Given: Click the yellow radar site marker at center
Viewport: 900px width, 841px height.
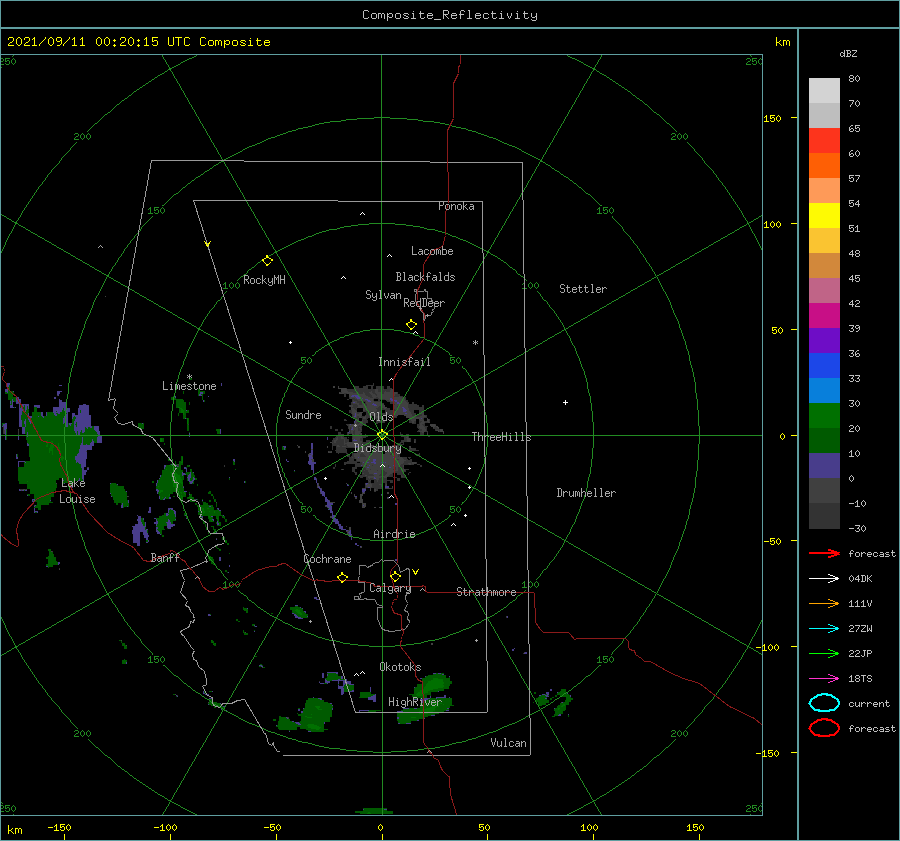Looking at the screenshot, I should 382,435.
